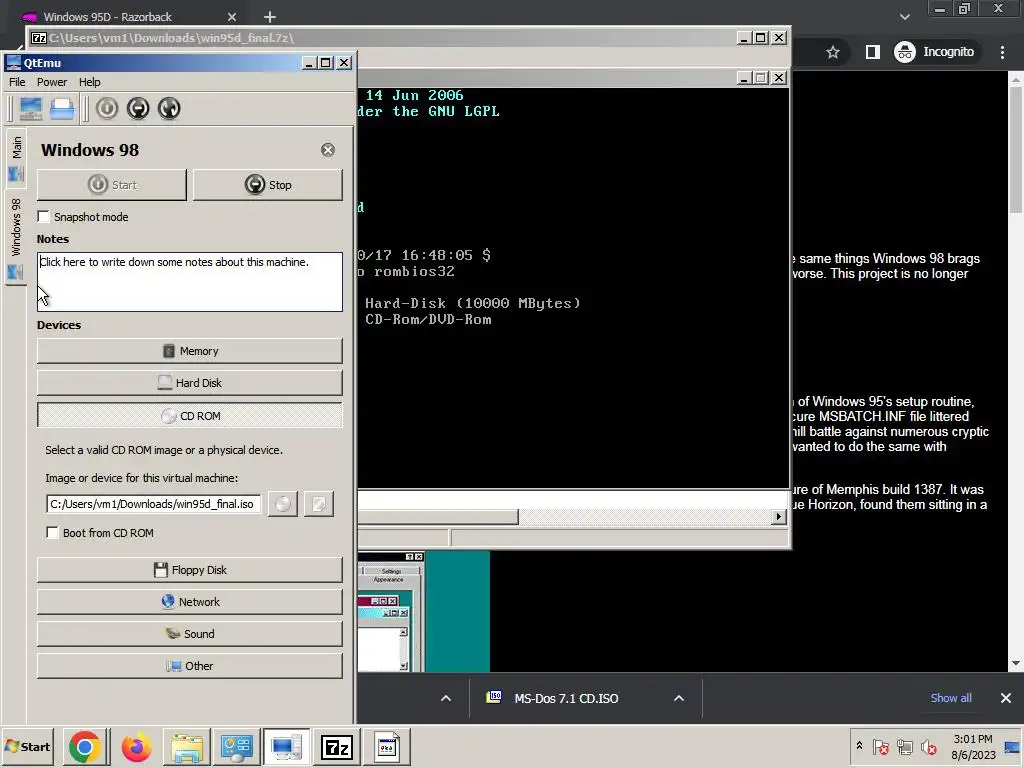This screenshot has width=1024, height=768.
Task: Click the restart machine toolbar icon
Action: 169,108
